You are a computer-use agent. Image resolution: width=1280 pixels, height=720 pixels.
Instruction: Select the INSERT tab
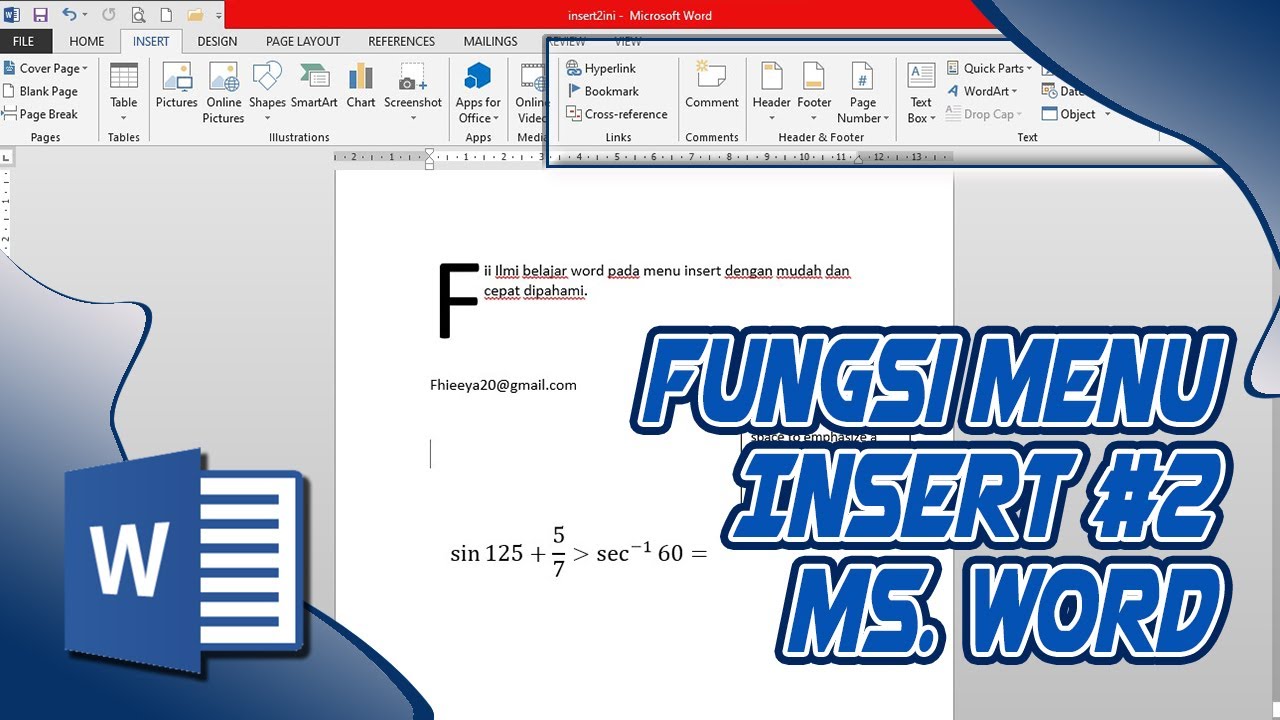tap(151, 41)
